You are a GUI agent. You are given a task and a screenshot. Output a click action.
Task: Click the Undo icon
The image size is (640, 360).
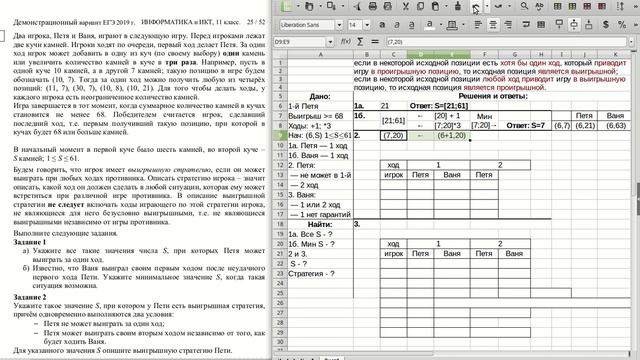coord(476,6)
